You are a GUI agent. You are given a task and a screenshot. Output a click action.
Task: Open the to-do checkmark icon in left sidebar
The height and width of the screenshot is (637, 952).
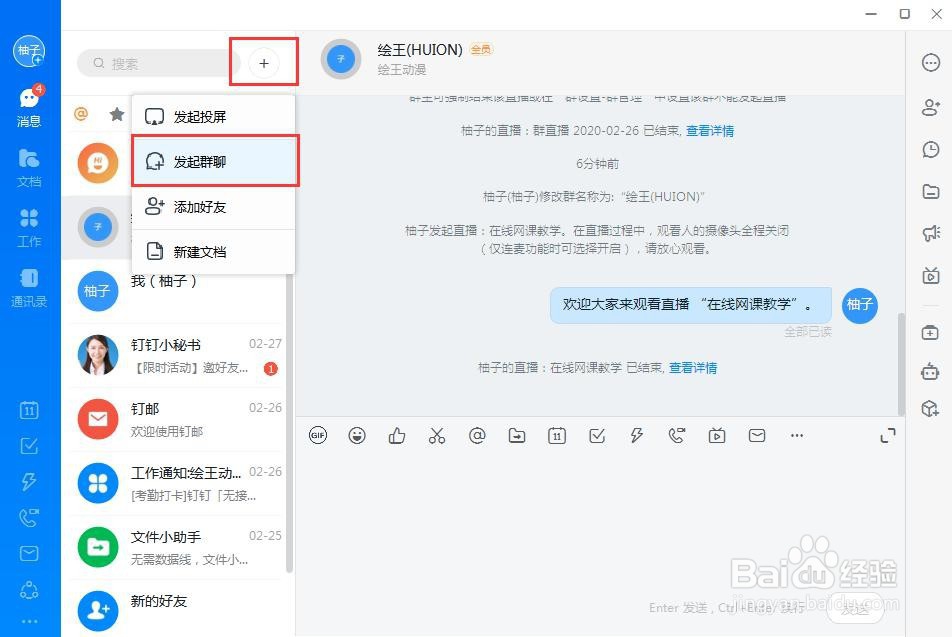tap(29, 446)
